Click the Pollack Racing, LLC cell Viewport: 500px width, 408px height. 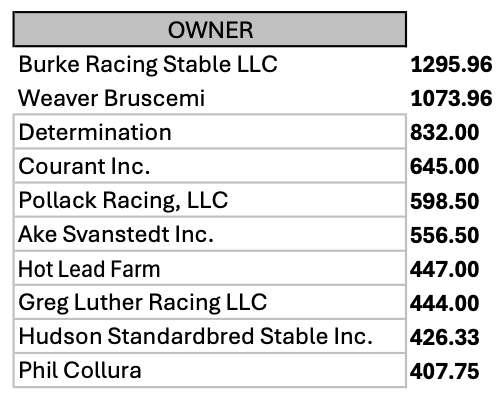(x=210, y=200)
